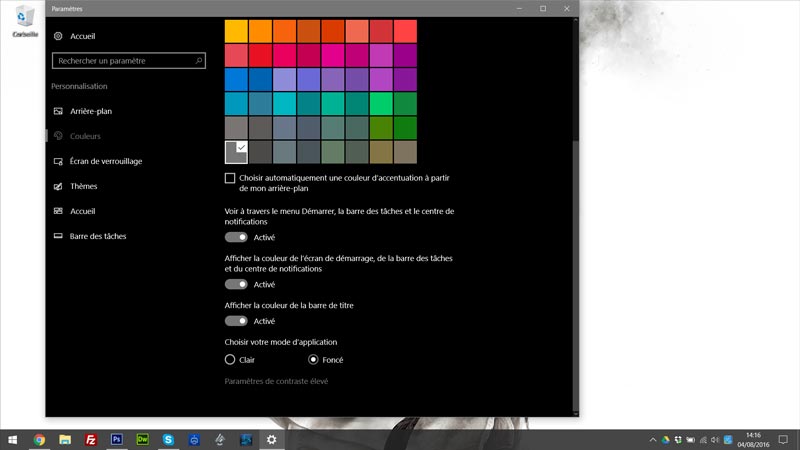Open Accueil home with gear icon

coord(74,36)
